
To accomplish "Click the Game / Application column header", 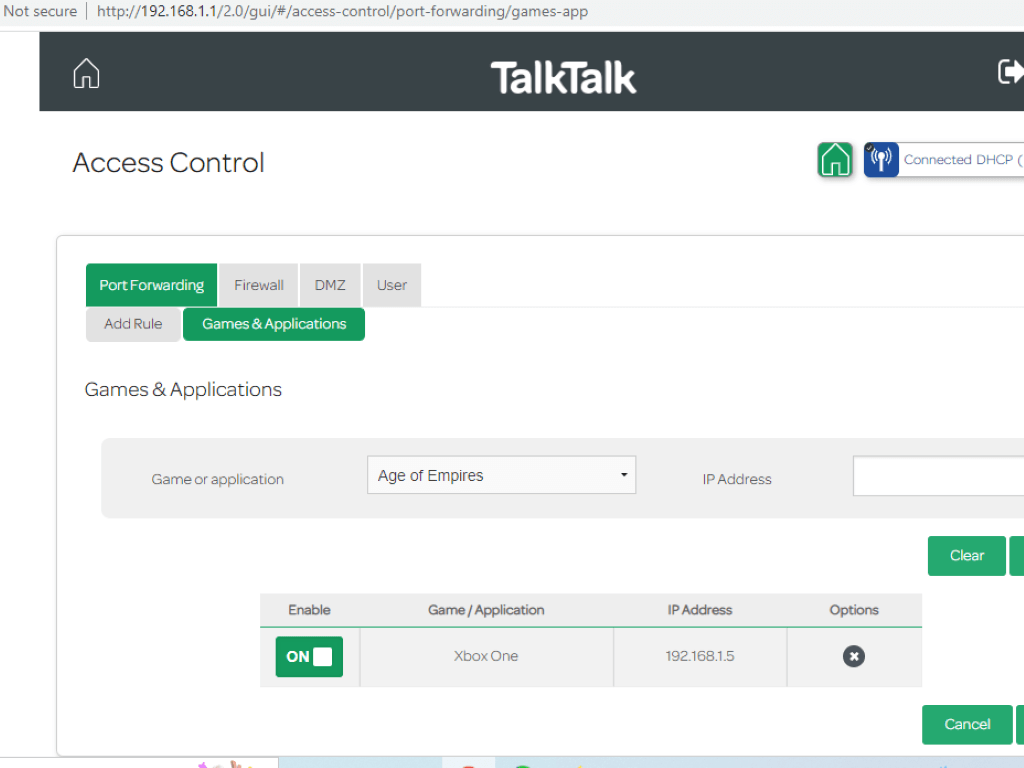I will [x=486, y=610].
